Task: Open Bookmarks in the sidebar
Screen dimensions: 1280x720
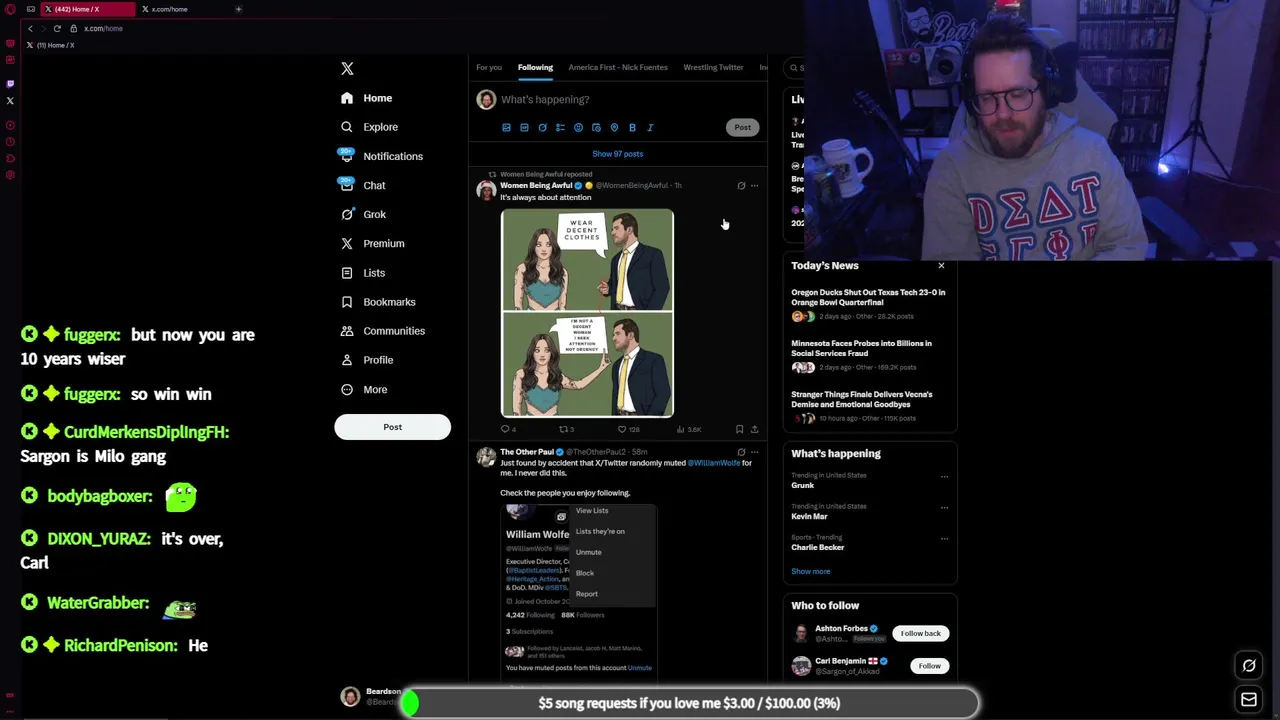Action: click(x=378, y=301)
